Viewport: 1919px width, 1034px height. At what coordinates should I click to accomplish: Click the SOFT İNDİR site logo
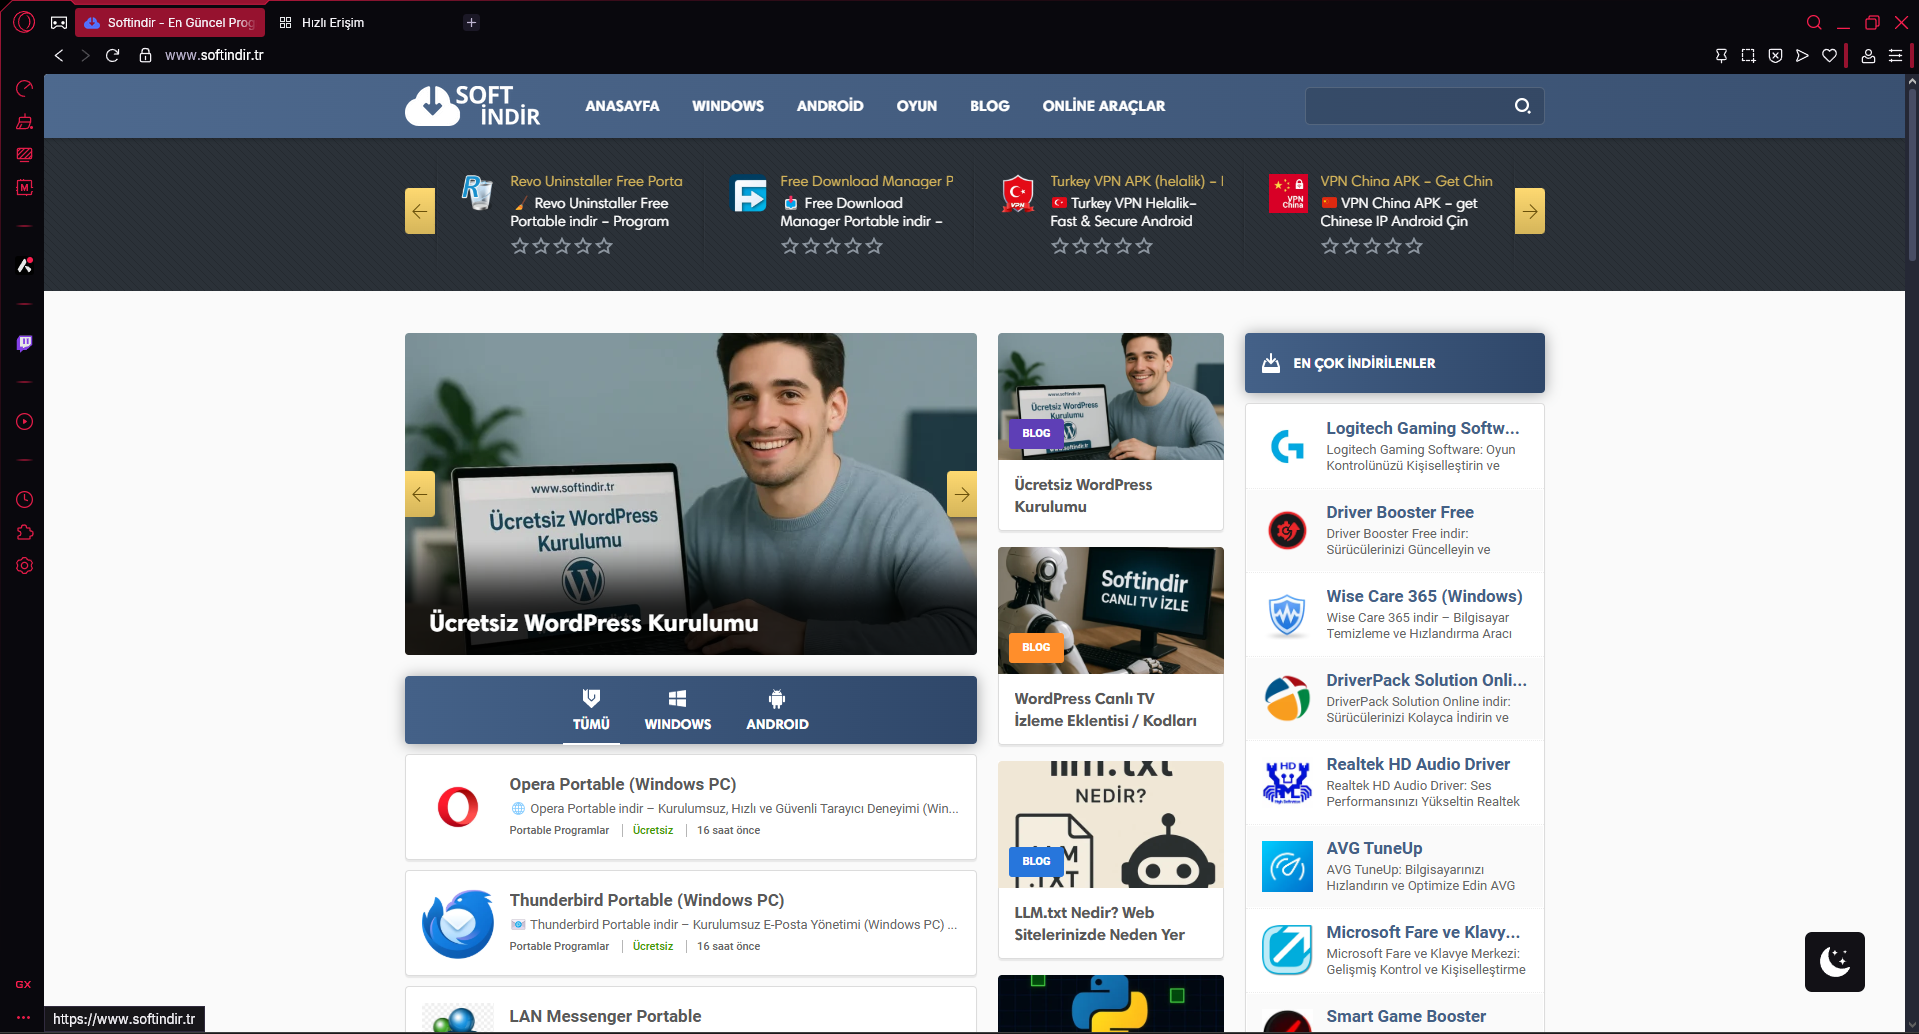pos(473,106)
